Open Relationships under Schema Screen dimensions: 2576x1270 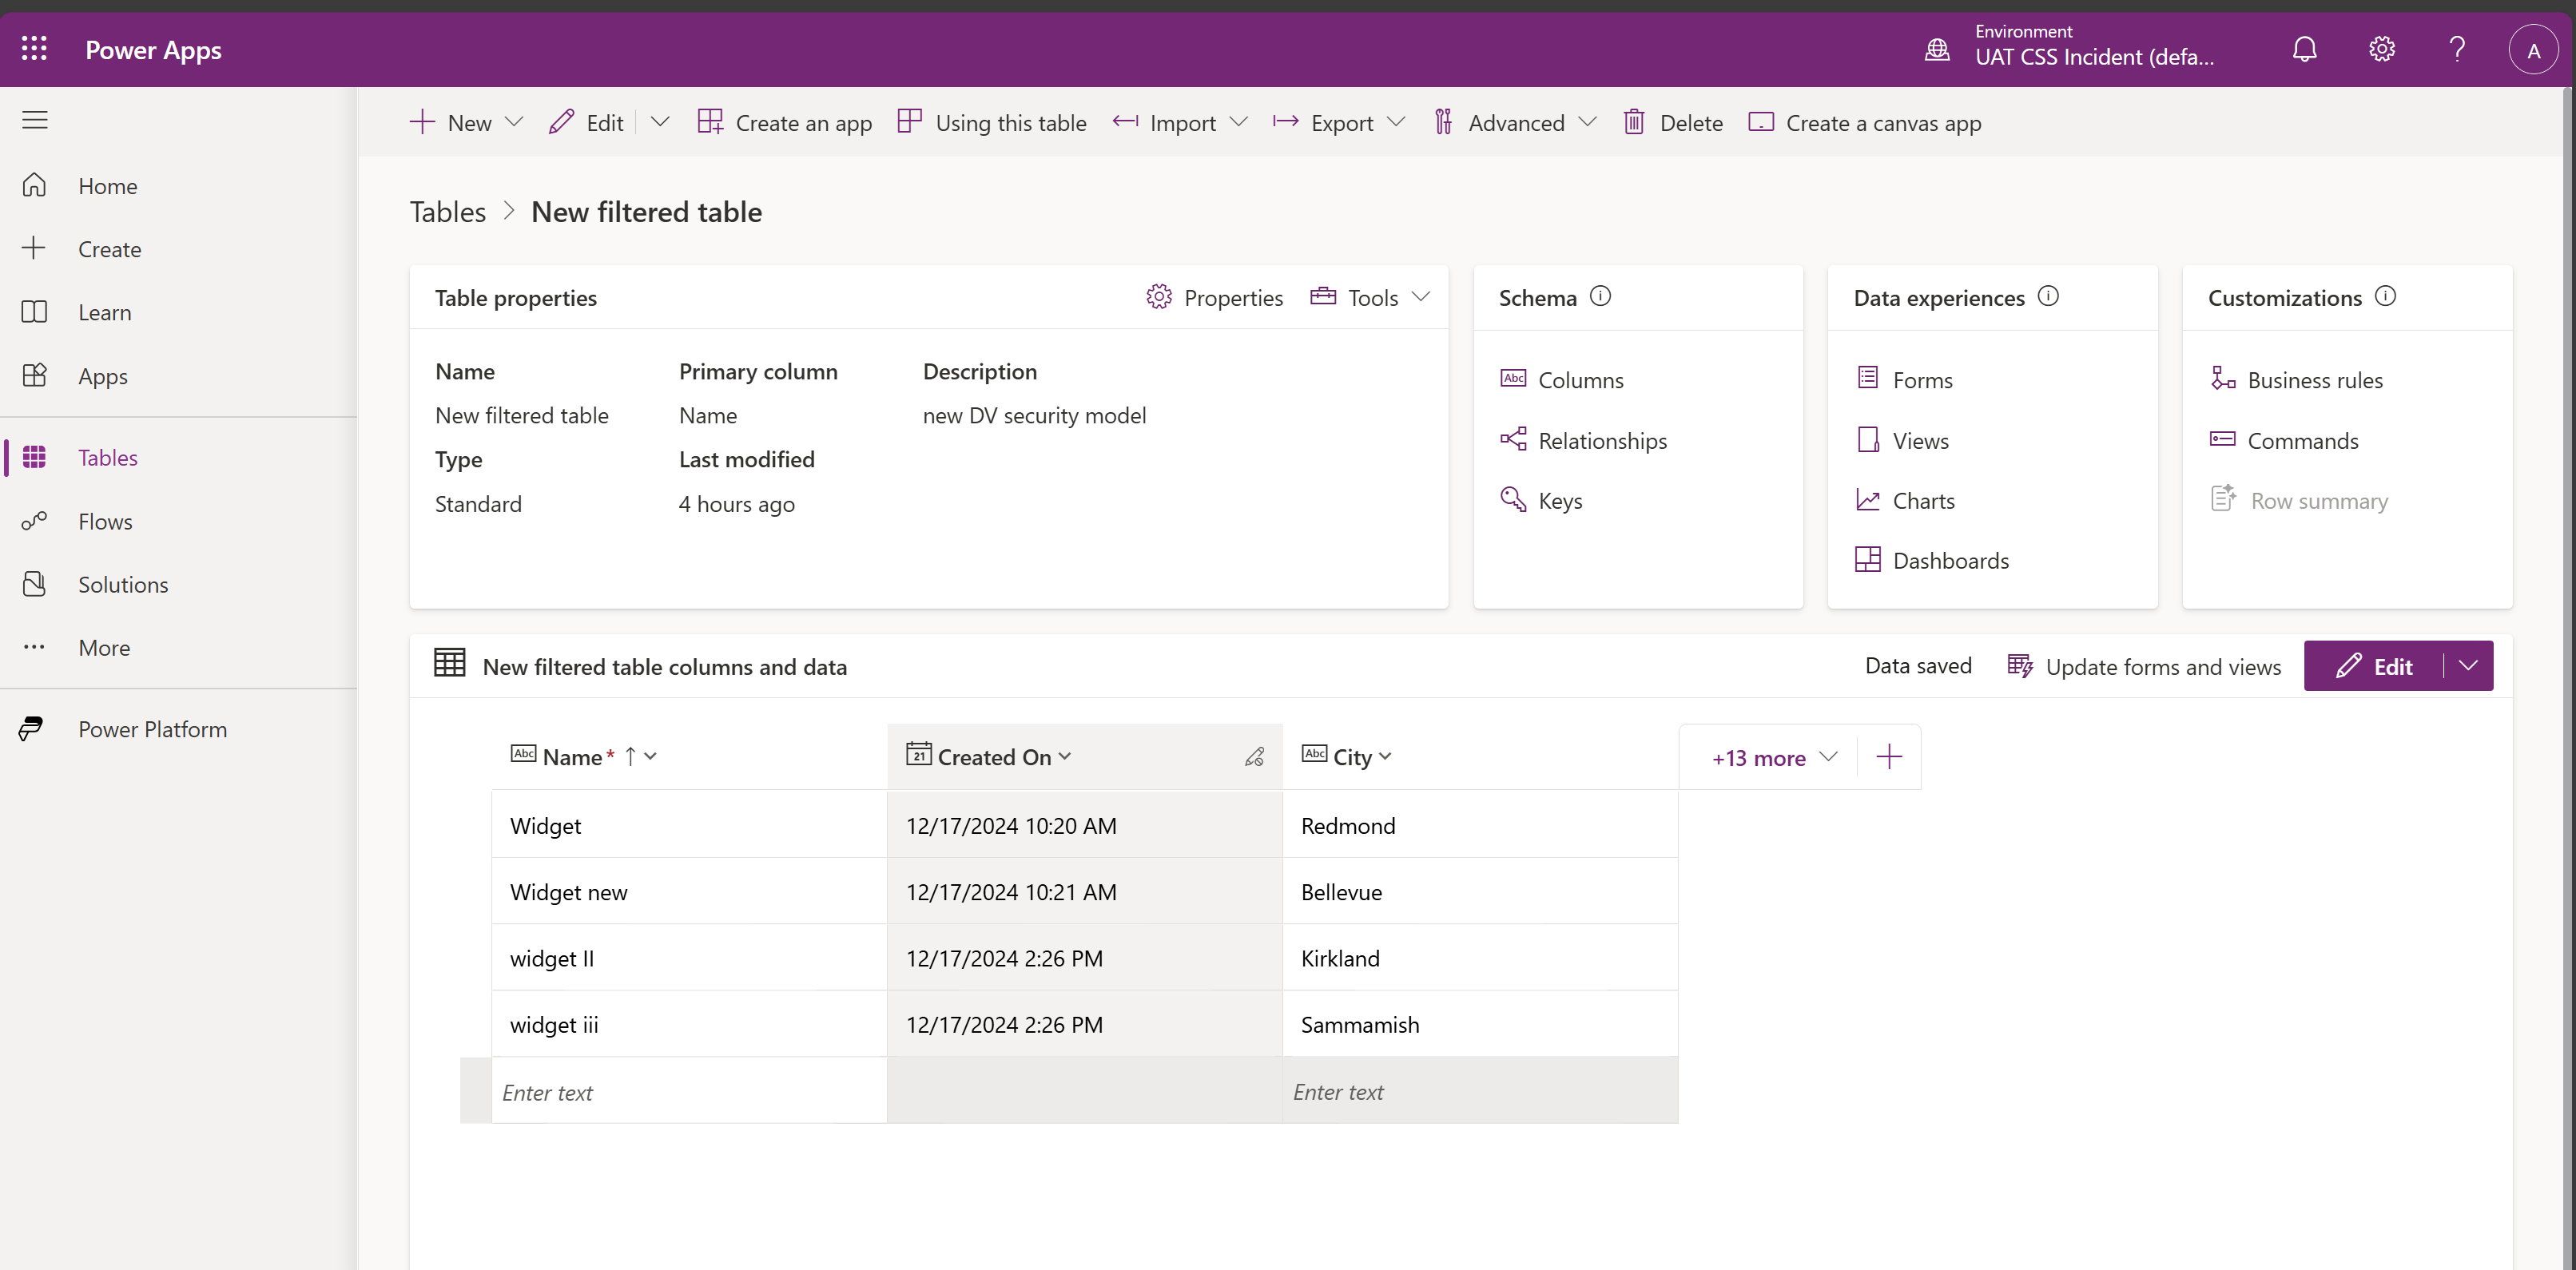pos(1582,440)
